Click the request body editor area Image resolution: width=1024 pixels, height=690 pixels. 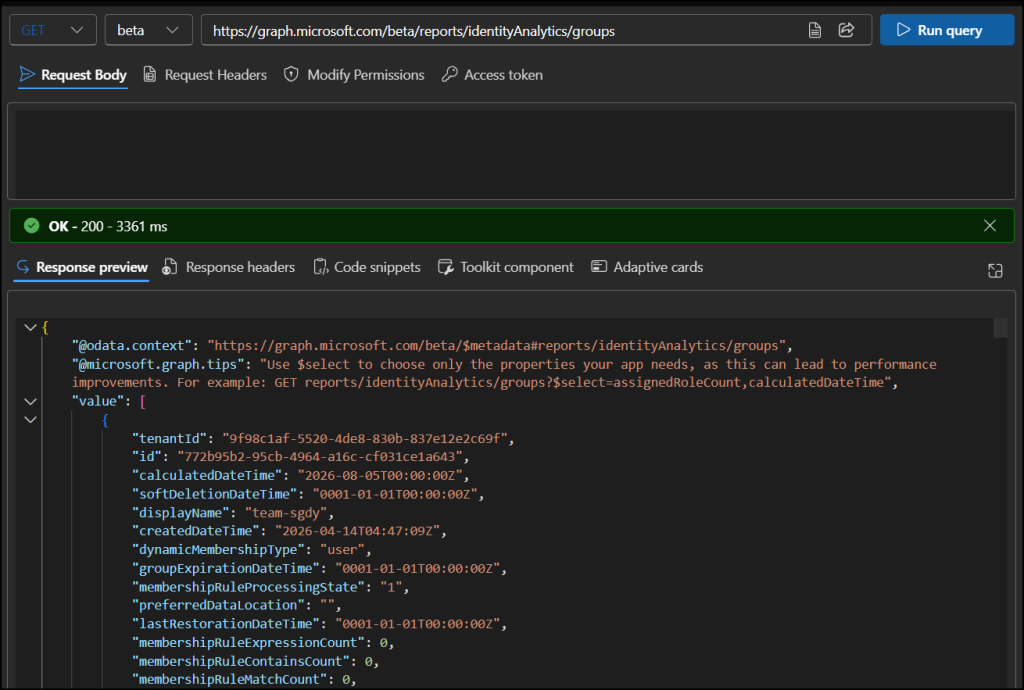coord(511,153)
